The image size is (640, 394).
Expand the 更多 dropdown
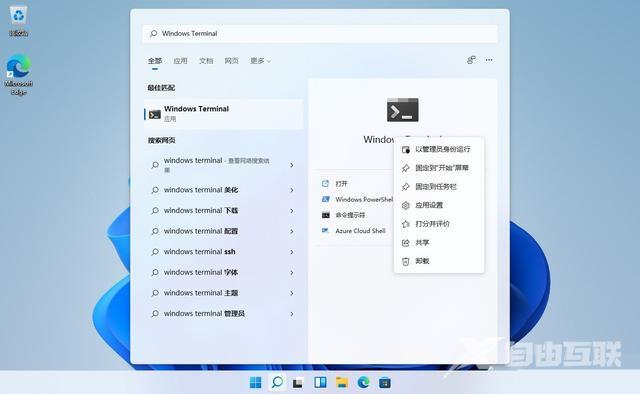pyautogui.click(x=260, y=61)
